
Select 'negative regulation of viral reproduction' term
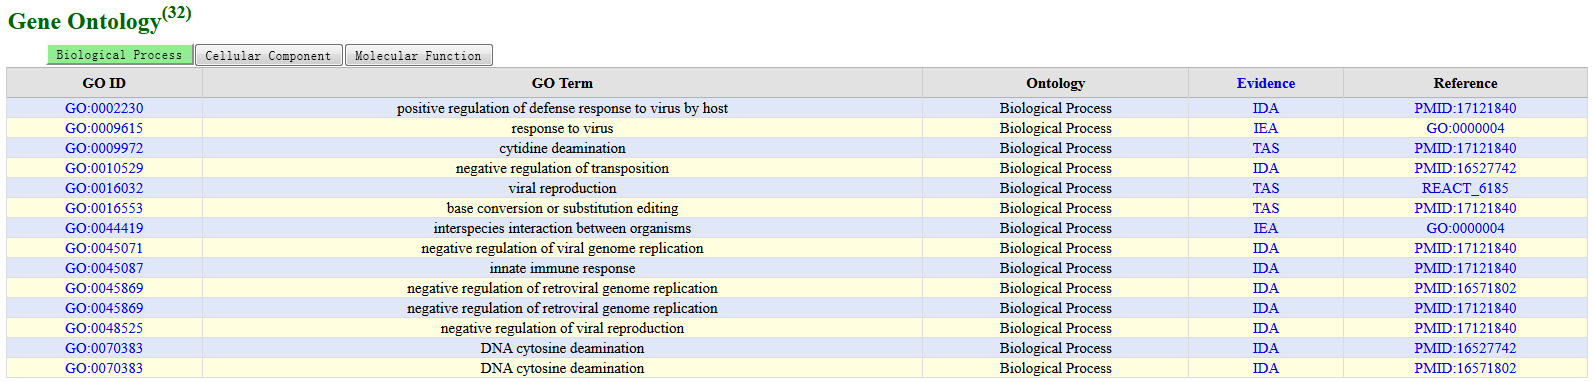tap(562, 328)
